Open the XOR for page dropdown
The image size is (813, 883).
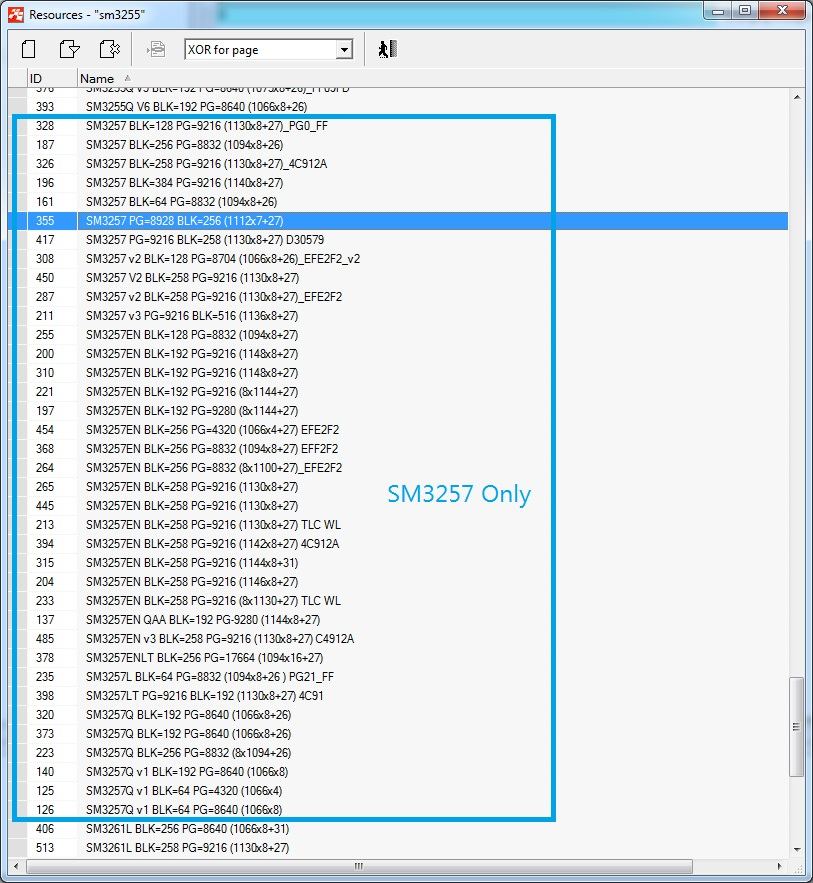(344, 50)
